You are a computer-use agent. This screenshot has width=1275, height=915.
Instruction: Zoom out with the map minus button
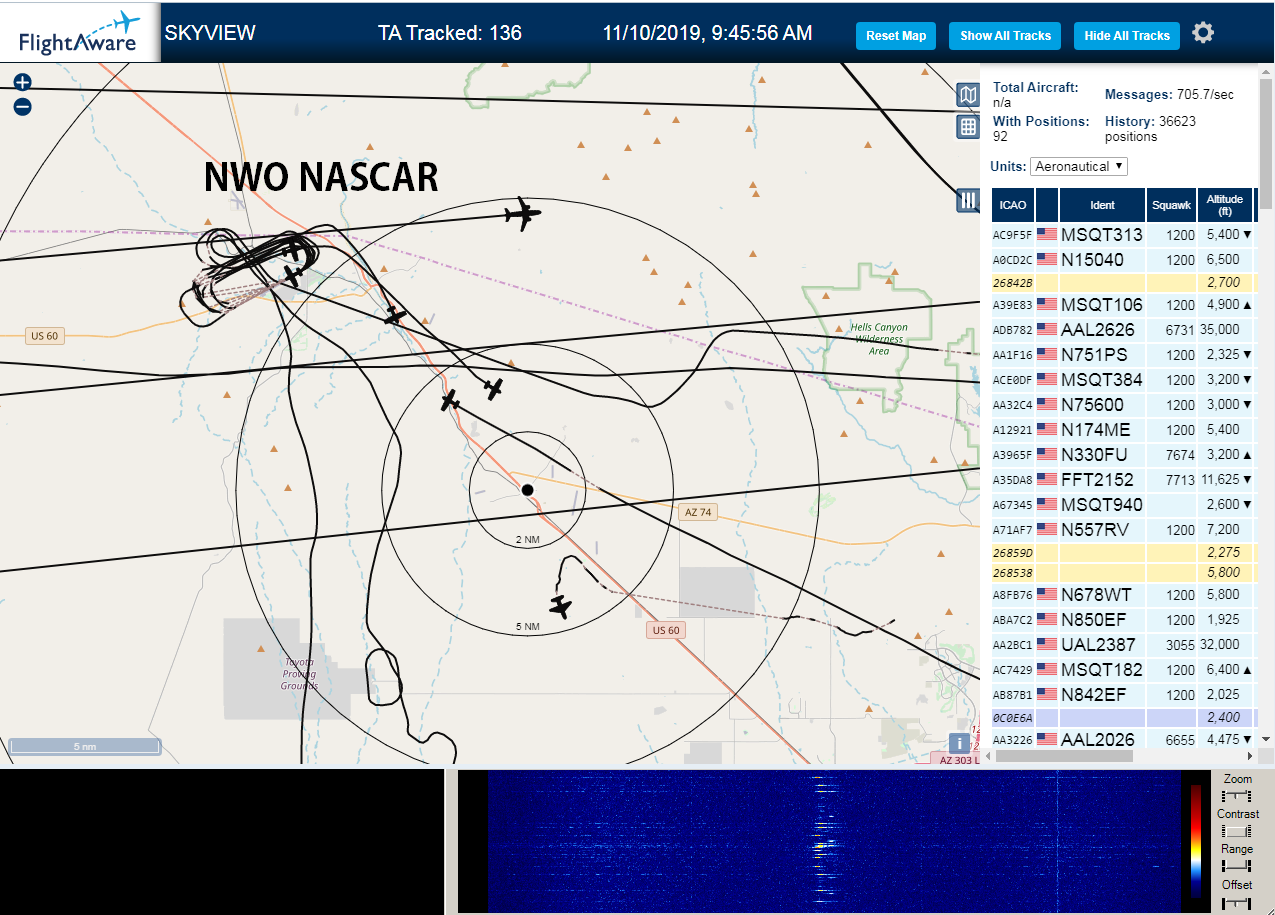pos(22,106)
